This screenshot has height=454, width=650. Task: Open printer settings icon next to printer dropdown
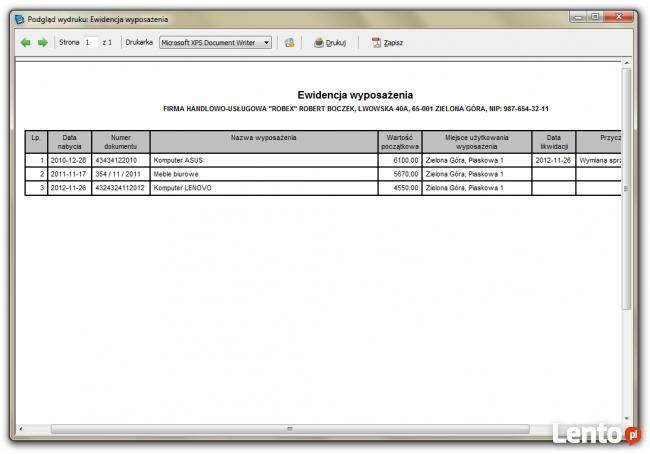coord(290,43)
